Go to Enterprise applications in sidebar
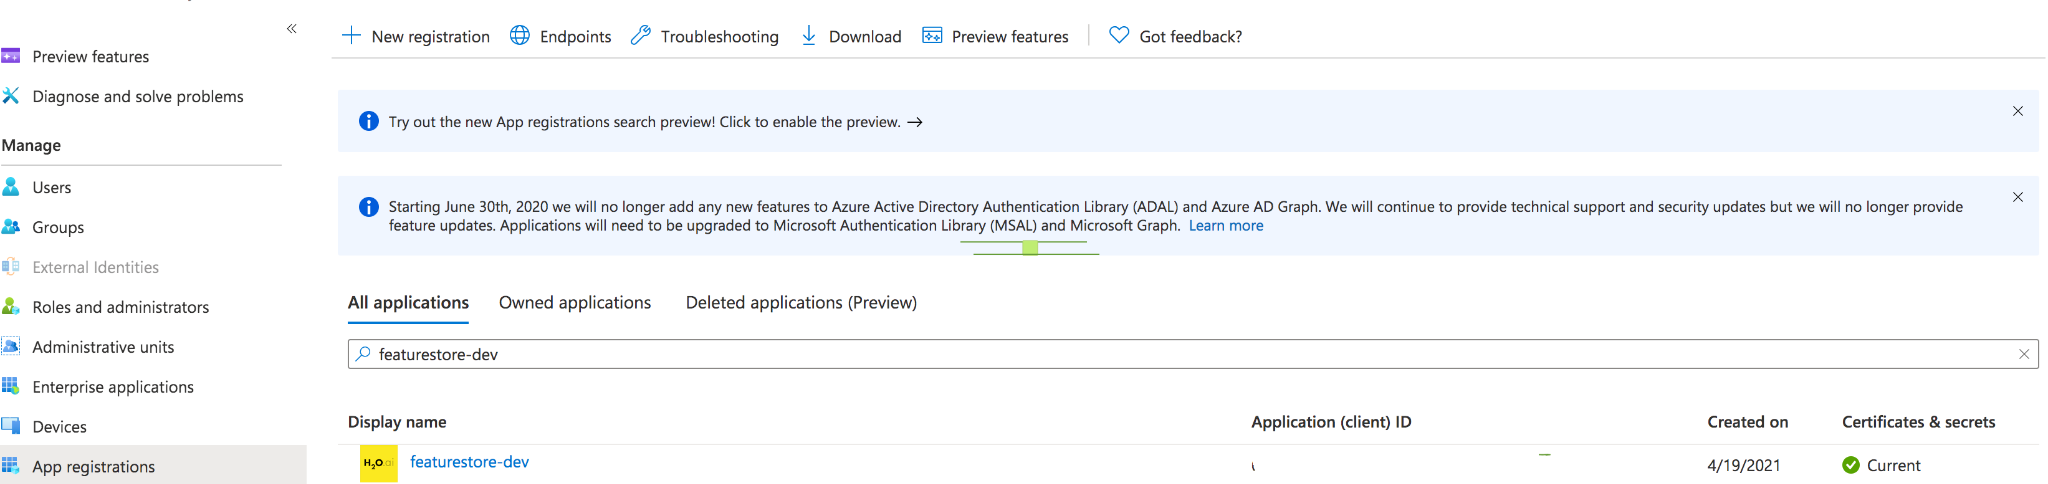The image size is (2048, 484). click(113, 387)
